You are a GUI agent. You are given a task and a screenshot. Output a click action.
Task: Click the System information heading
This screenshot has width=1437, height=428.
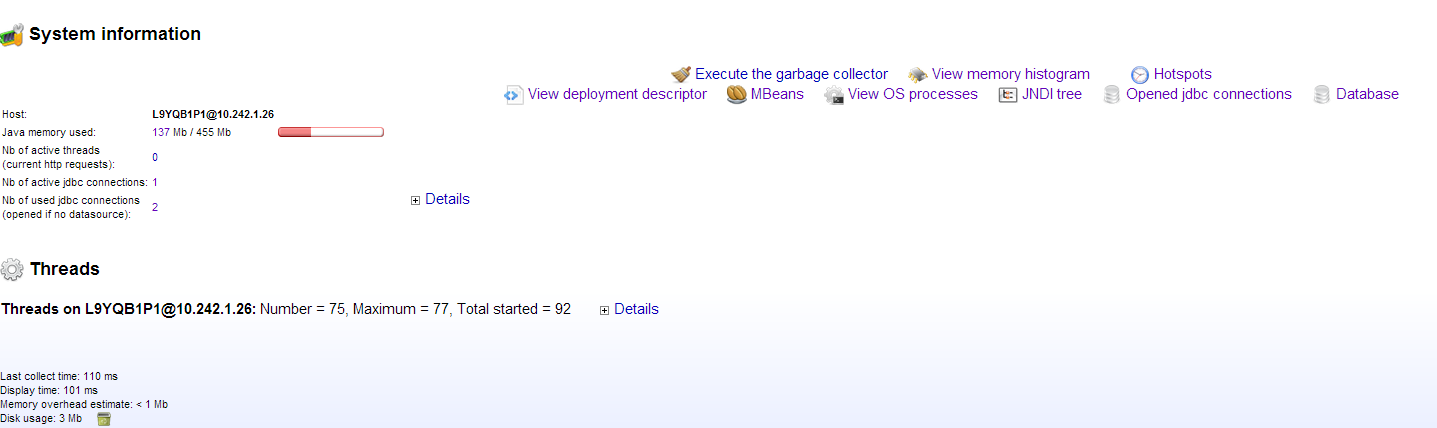(115, 34)
